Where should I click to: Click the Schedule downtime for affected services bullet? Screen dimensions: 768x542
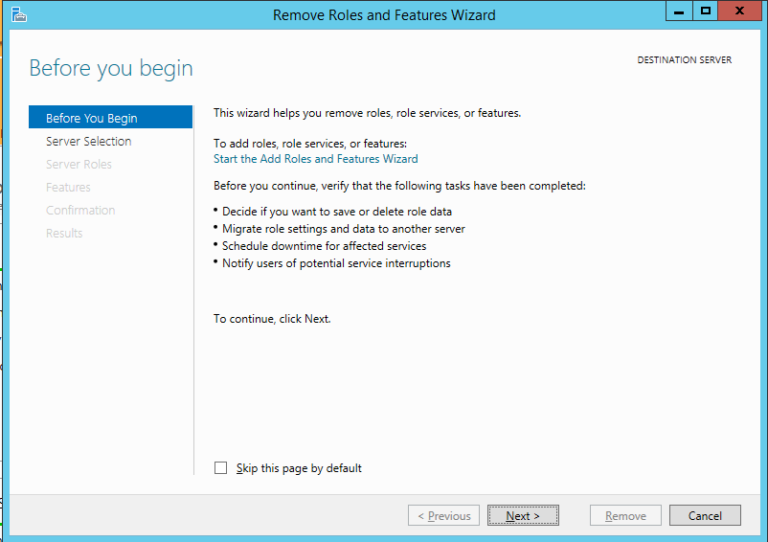[x=324, y=246]
